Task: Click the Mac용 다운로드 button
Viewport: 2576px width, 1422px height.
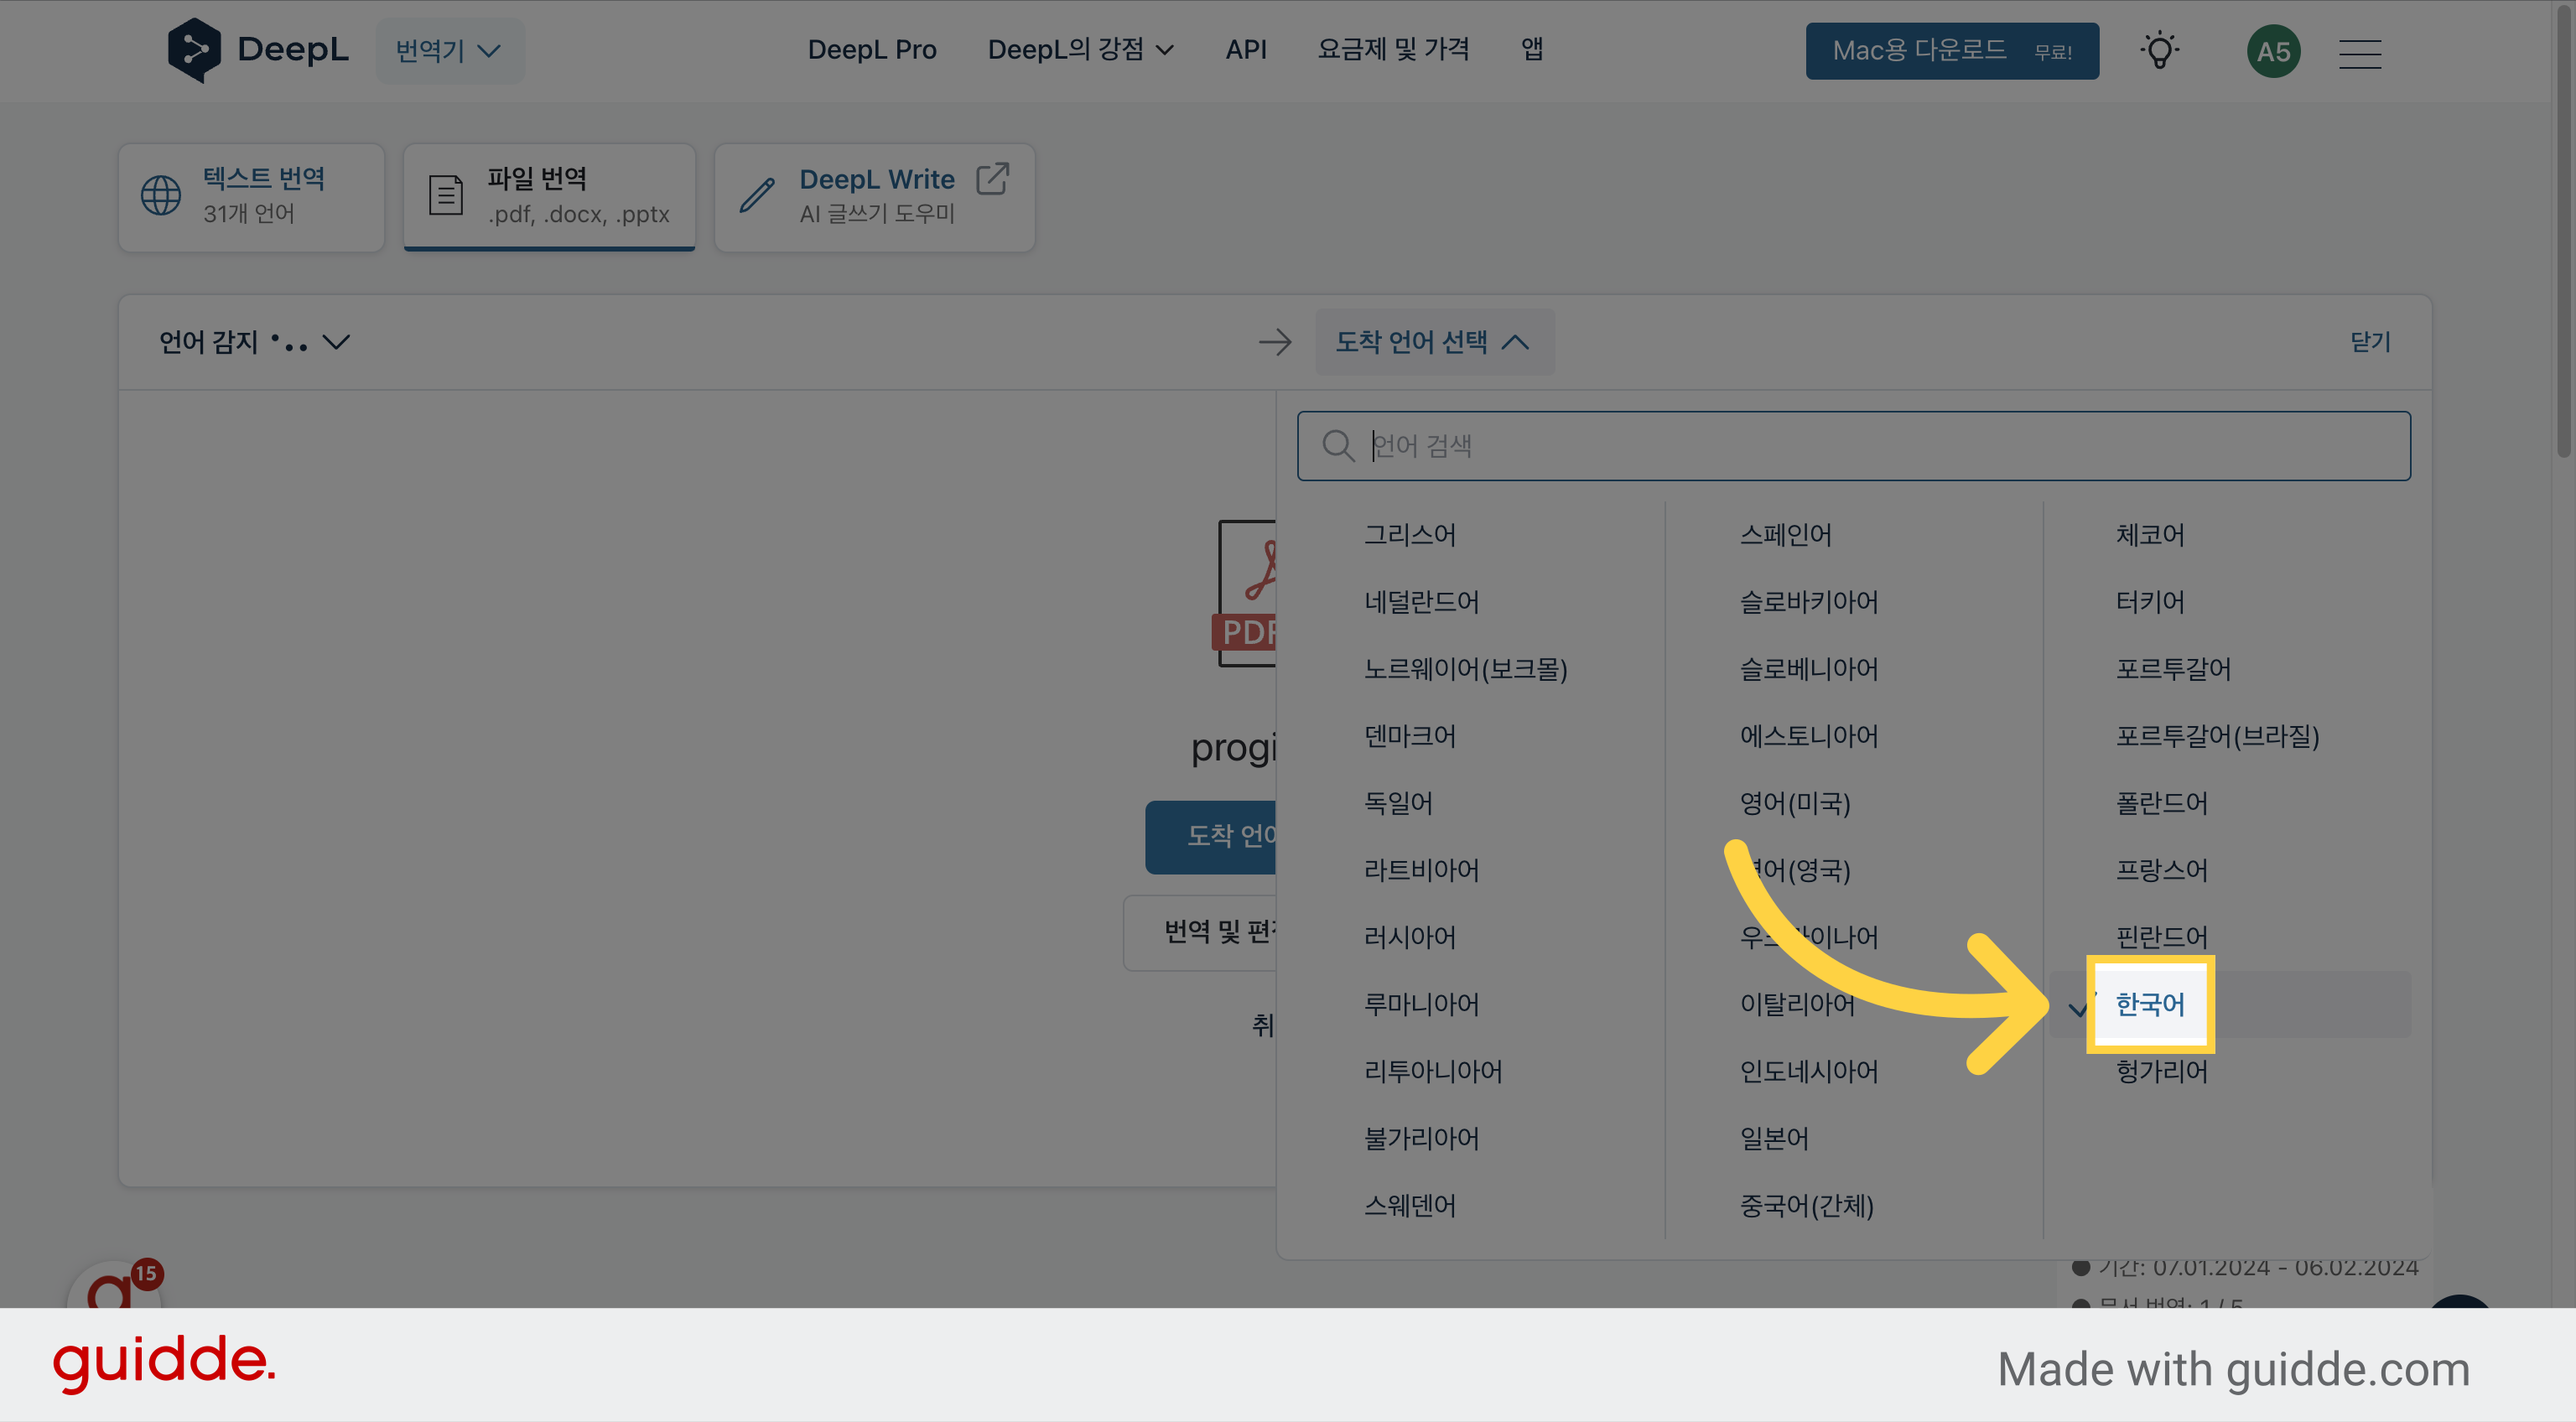Action: pyautogui.click(x=1952, y=51)
